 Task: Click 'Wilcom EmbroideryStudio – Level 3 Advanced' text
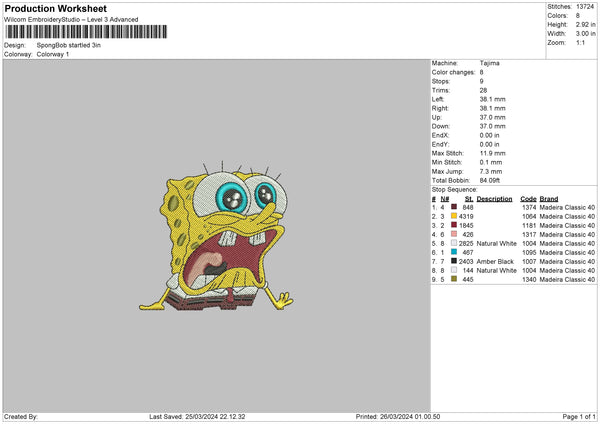(71, 20)
